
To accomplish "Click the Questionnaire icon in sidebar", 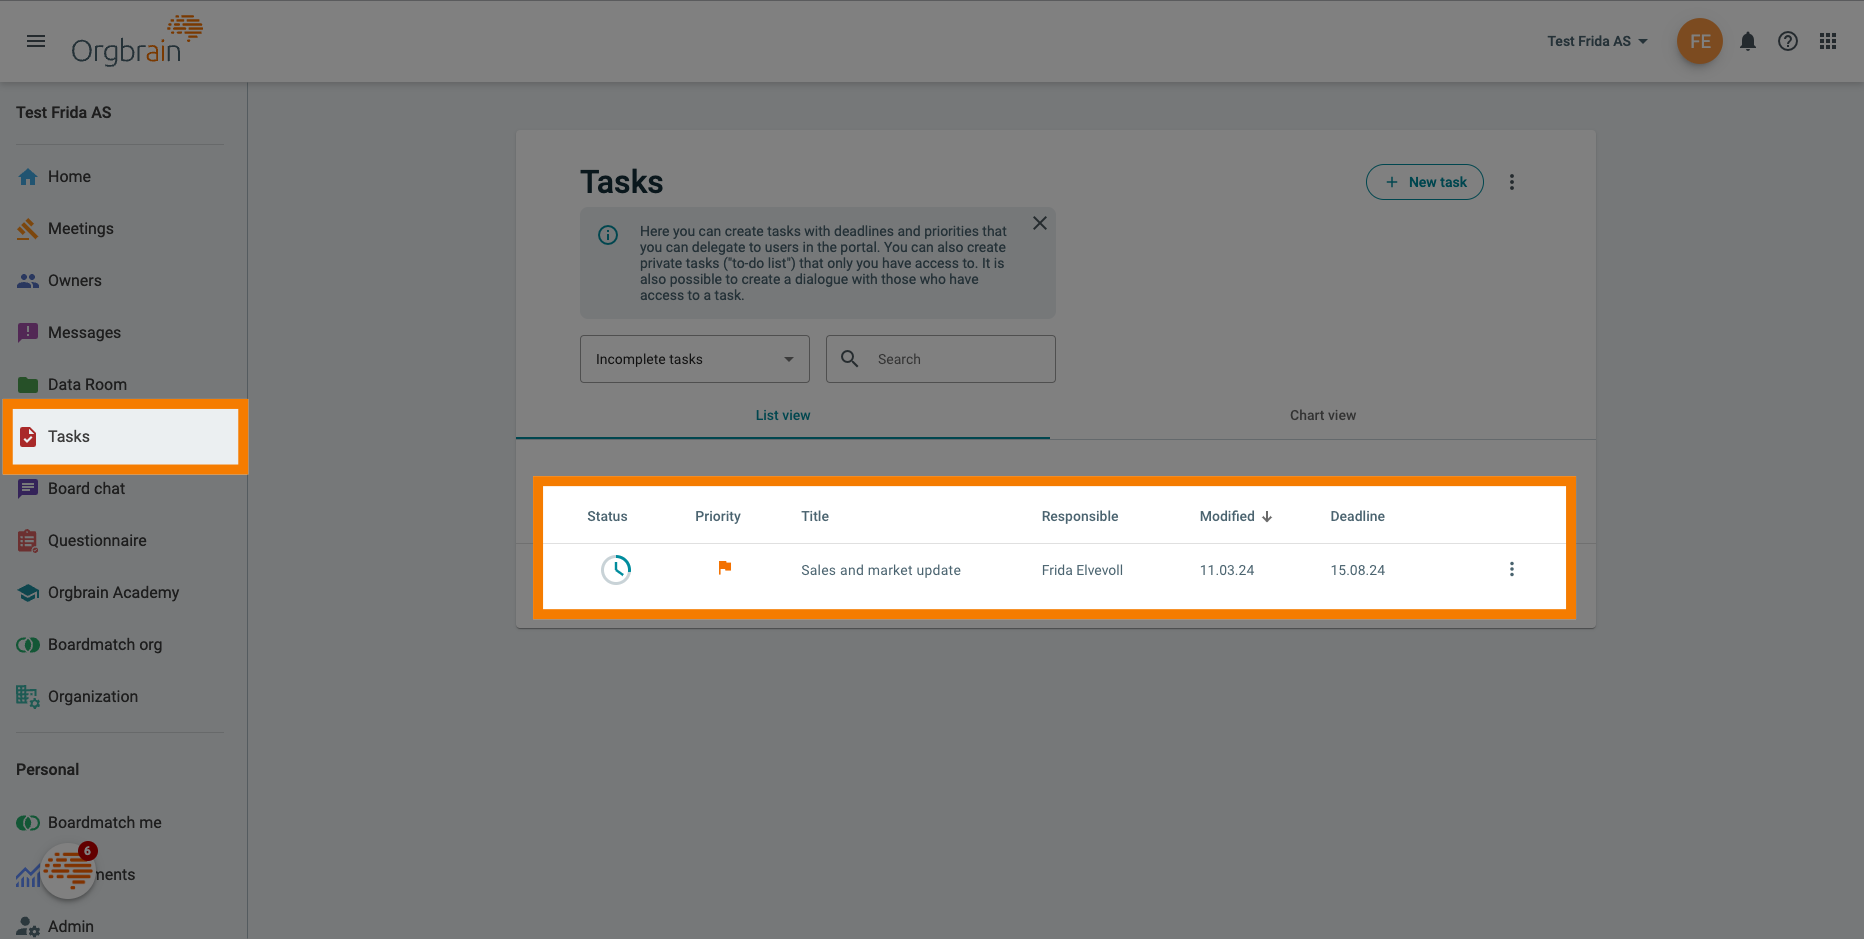I will point(27,540).
